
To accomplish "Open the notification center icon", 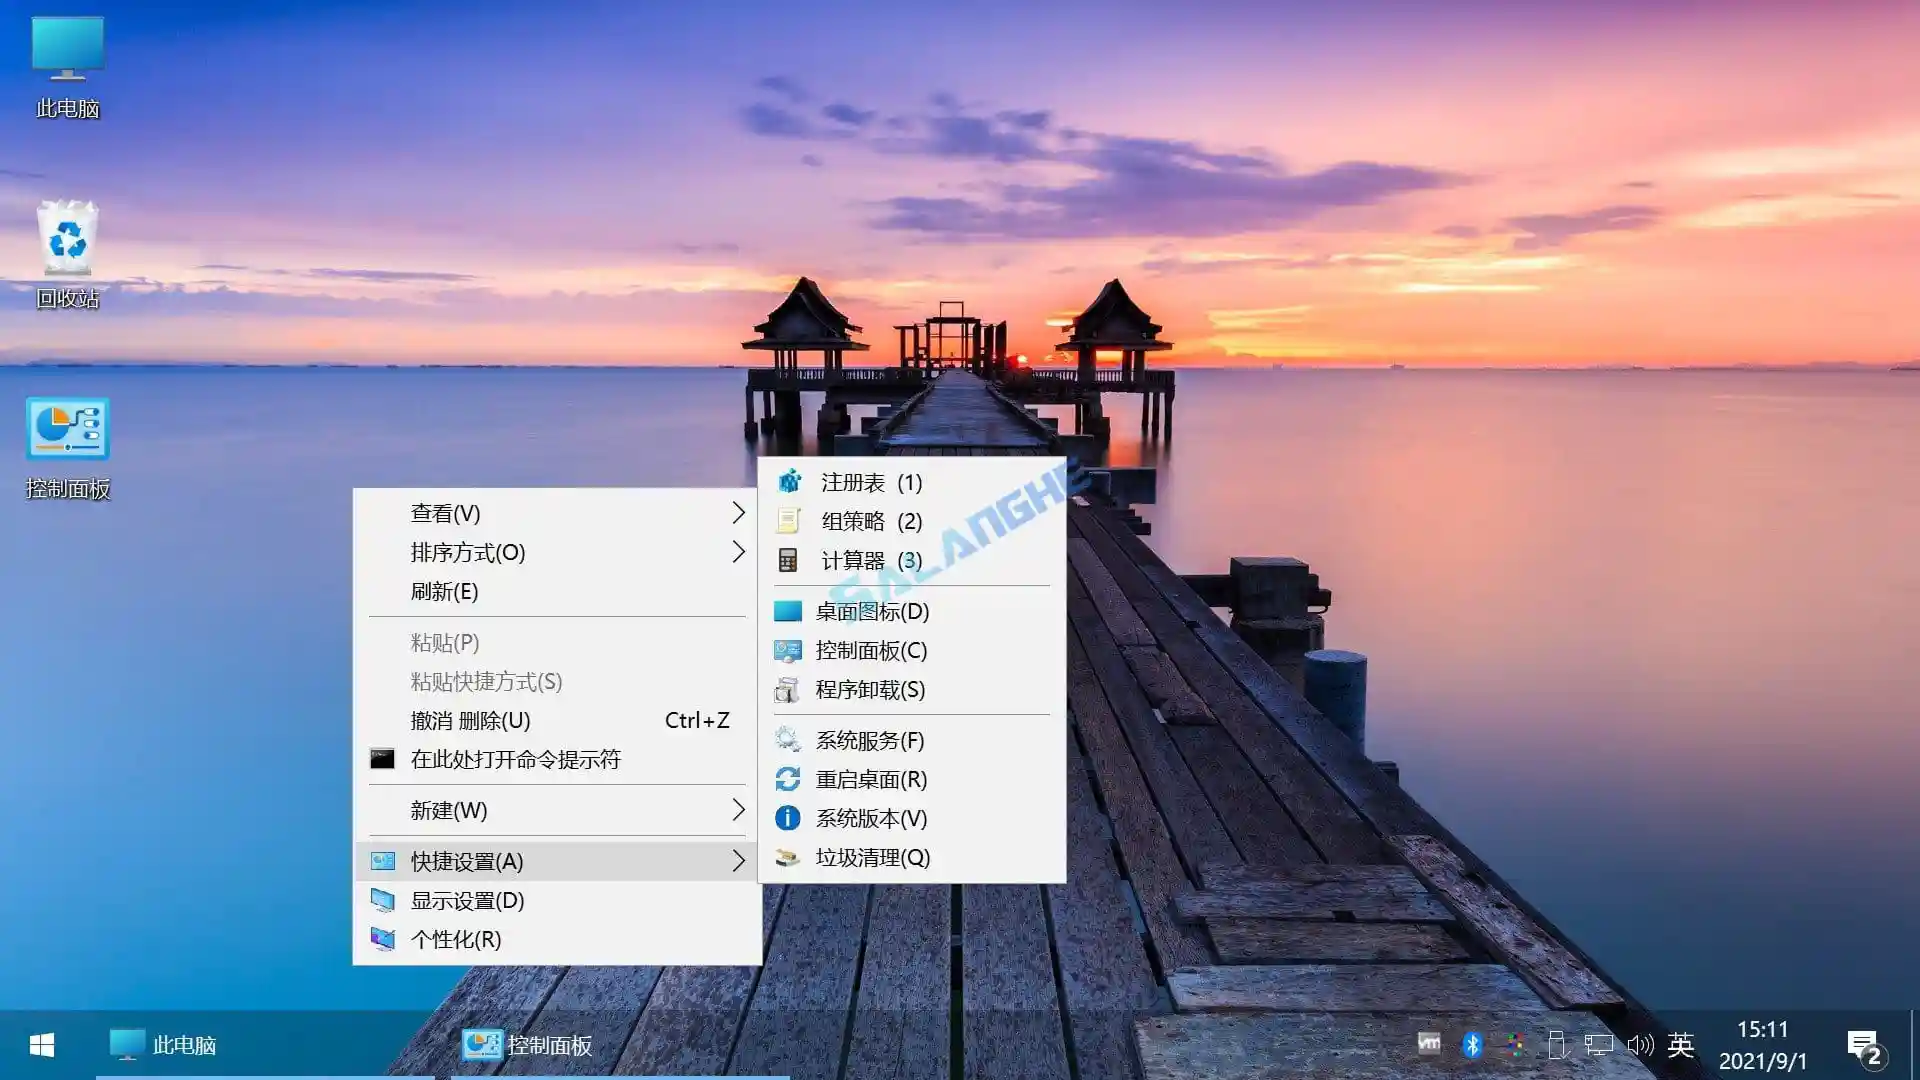I will [x=1865, y=1048].
